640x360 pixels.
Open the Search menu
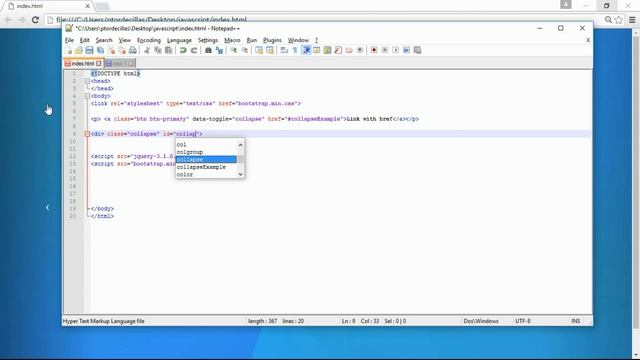(x=104, y=40)
